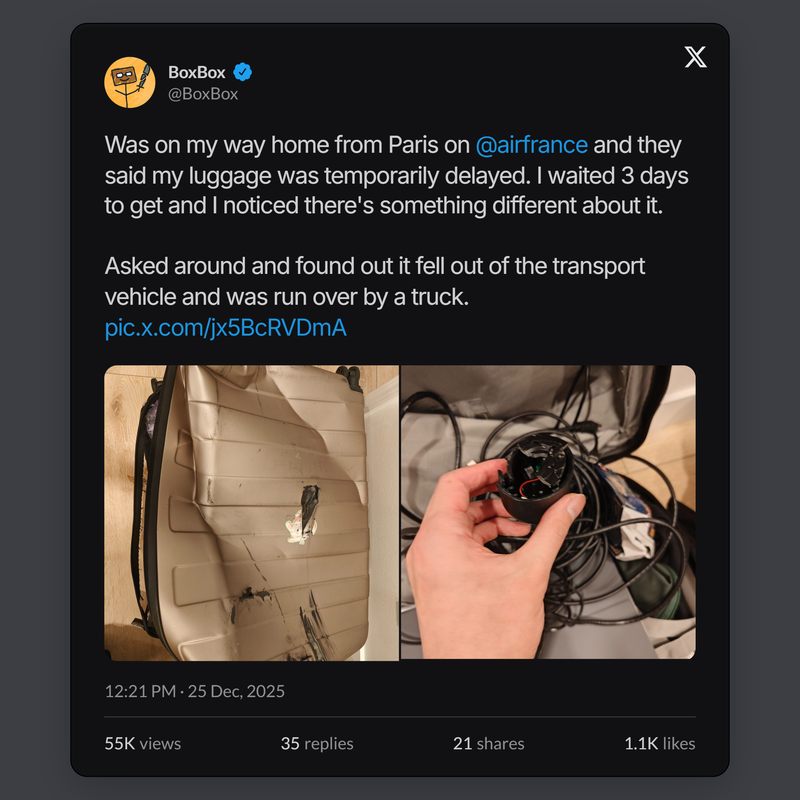Screen dimensions: 800x800
Task: Click the 55K views count
Action: coord(143,743)
